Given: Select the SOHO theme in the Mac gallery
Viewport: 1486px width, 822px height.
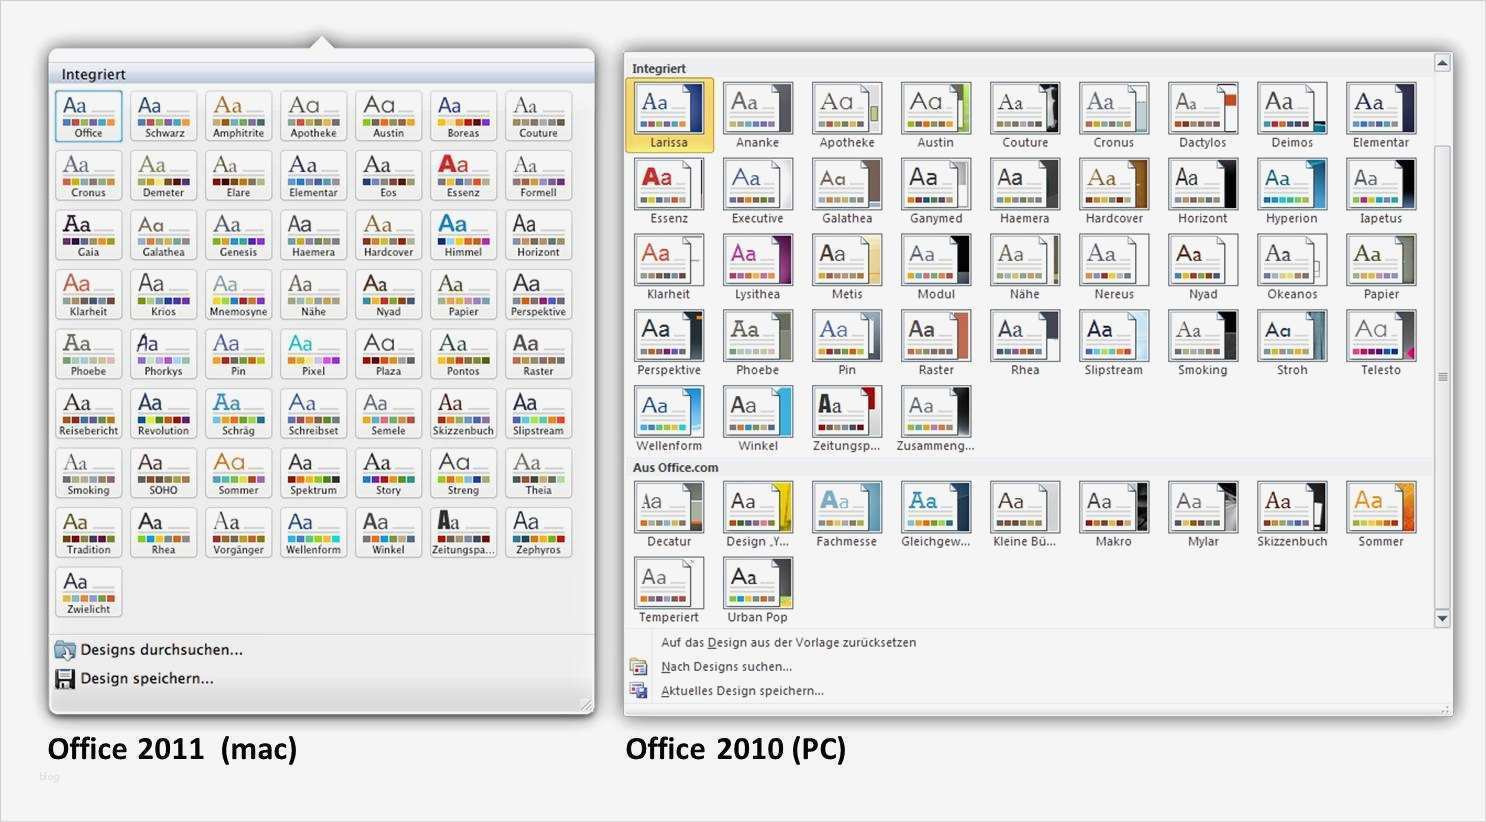Looking at the screenshot, I should click(x=164, y=473).
